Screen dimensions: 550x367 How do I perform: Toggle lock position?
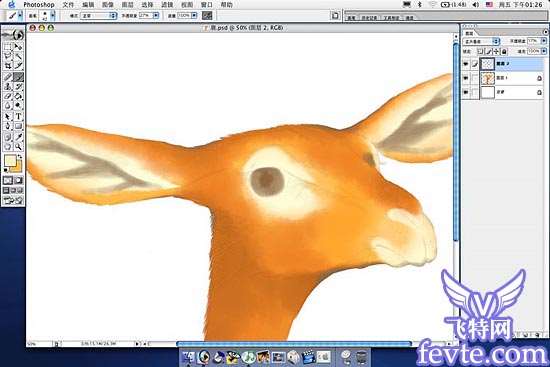[x=496, y=51]
